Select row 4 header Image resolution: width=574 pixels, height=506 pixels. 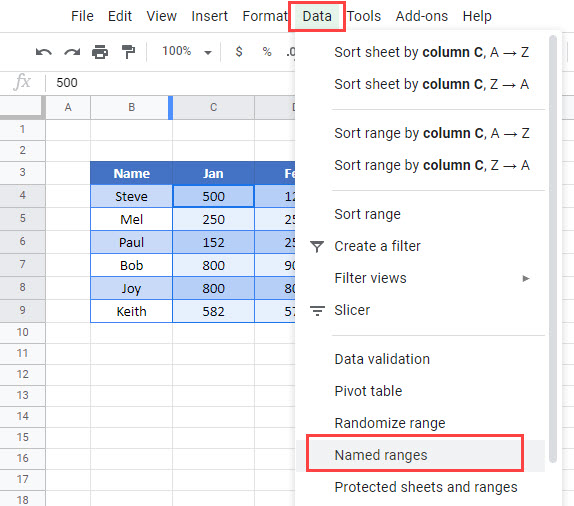[x=22, y=195]
